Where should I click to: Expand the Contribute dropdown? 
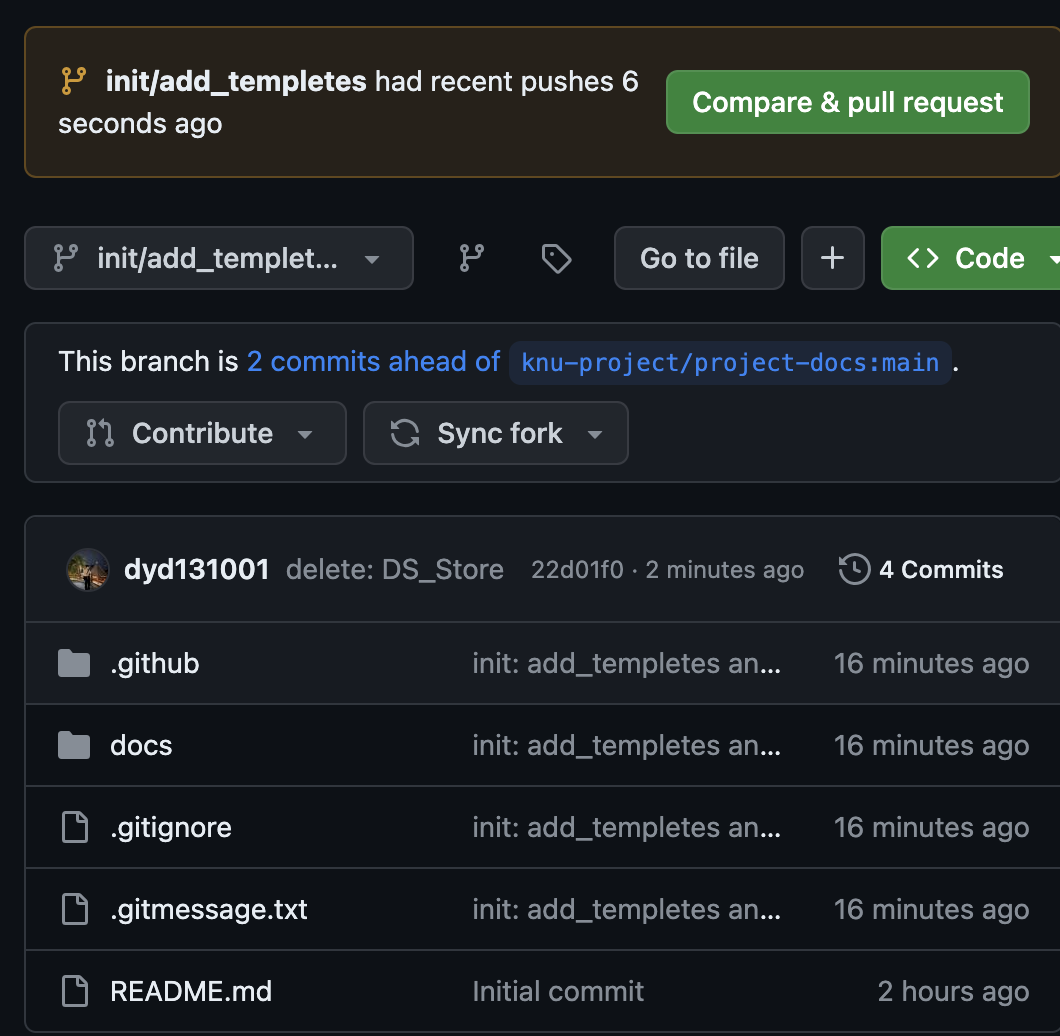202,433
